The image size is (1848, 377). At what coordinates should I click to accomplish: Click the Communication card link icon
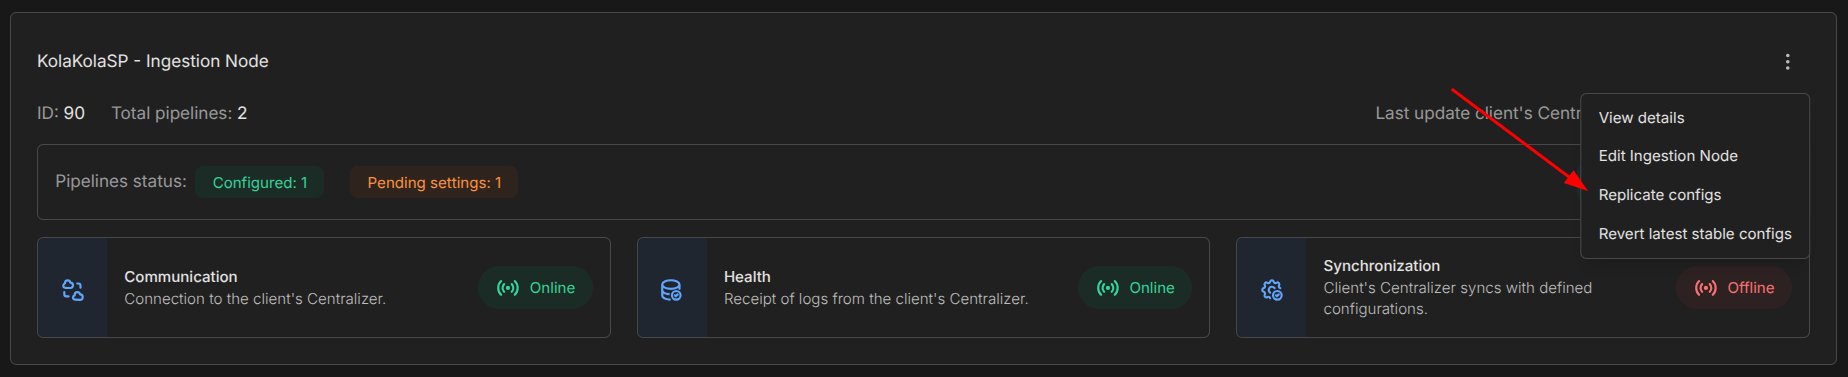pos(73,290)
